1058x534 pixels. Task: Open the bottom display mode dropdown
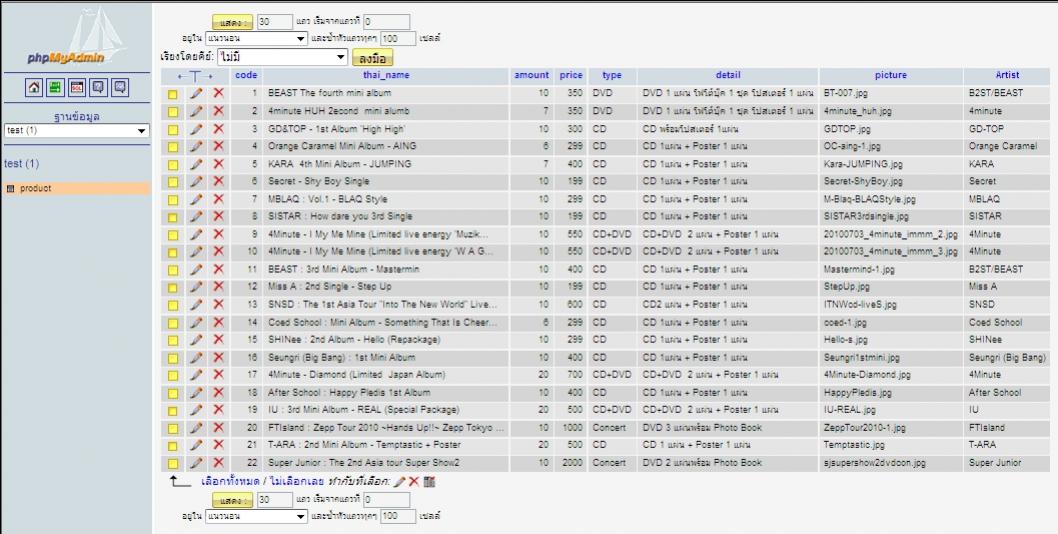(256, 516)
